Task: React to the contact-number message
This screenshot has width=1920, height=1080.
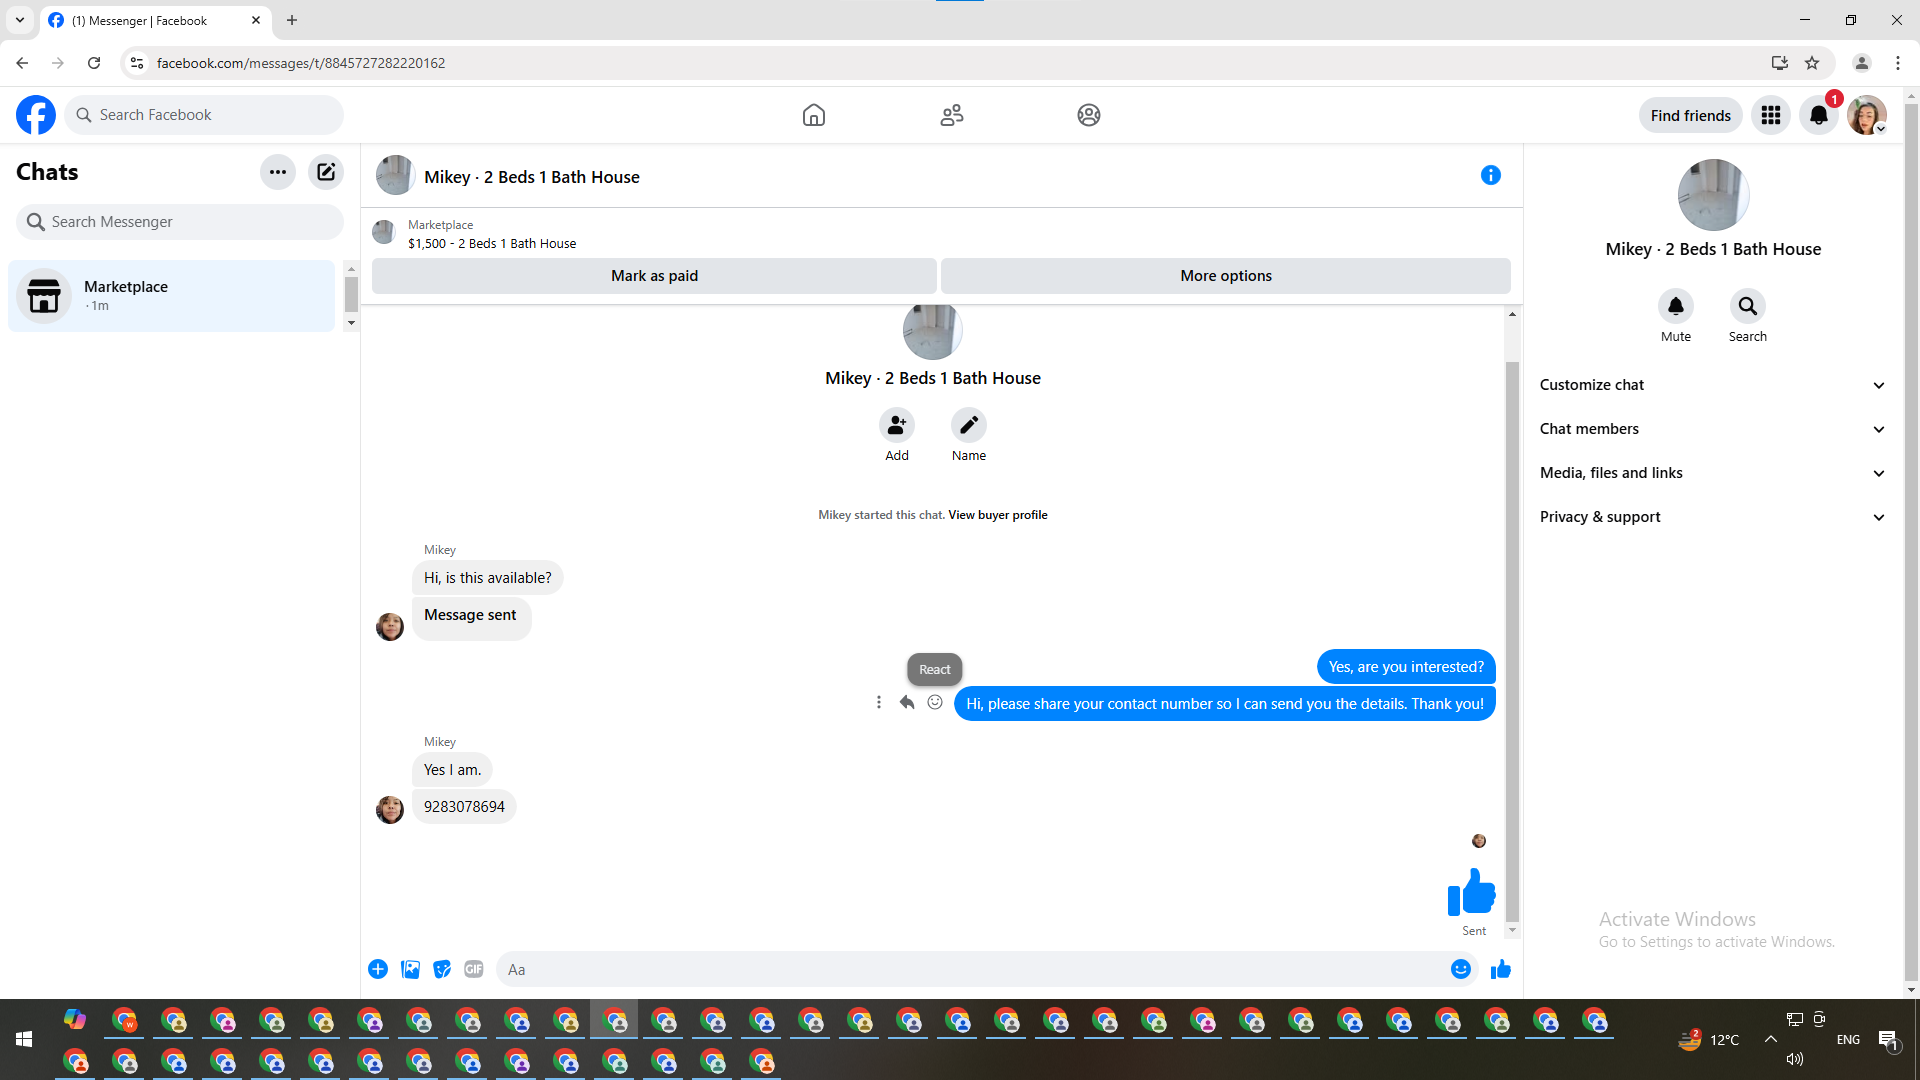Action: [x=935, y=703]
